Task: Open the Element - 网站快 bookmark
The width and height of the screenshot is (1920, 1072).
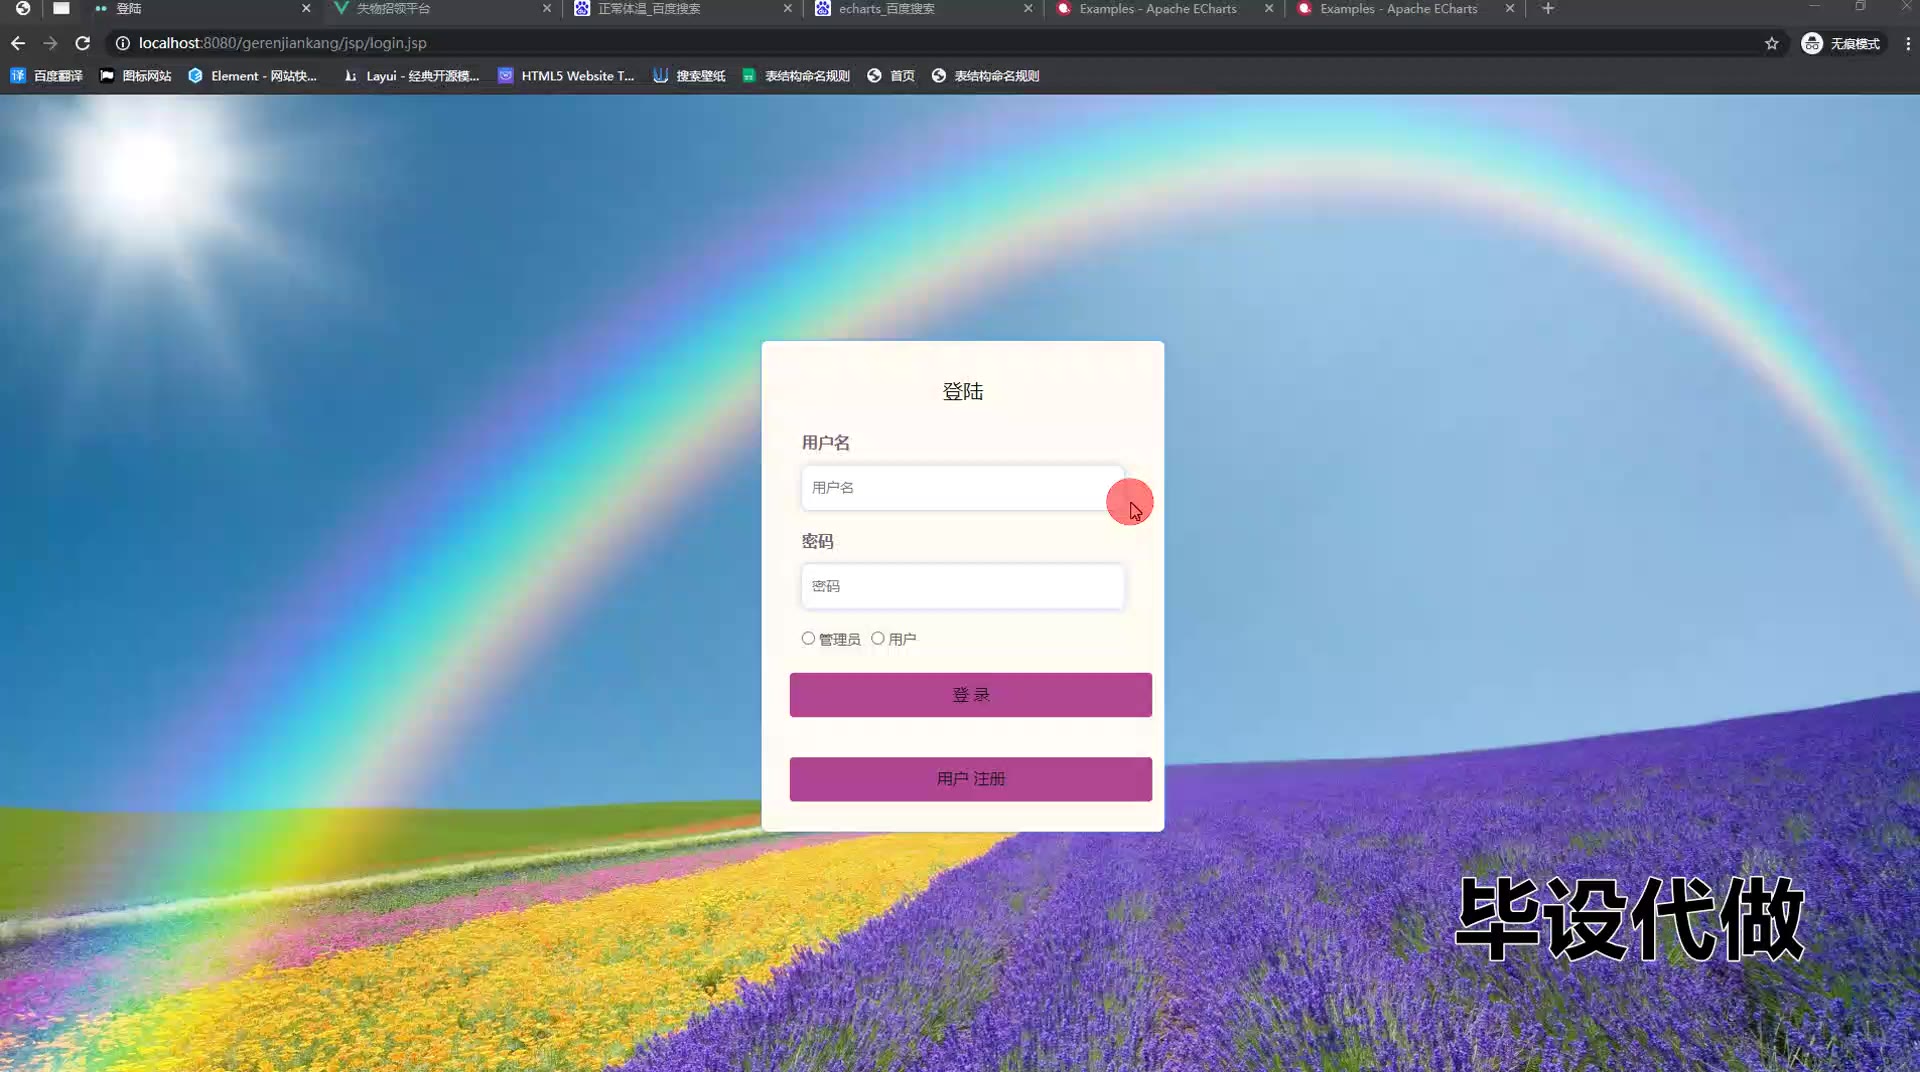Action: 253,76
